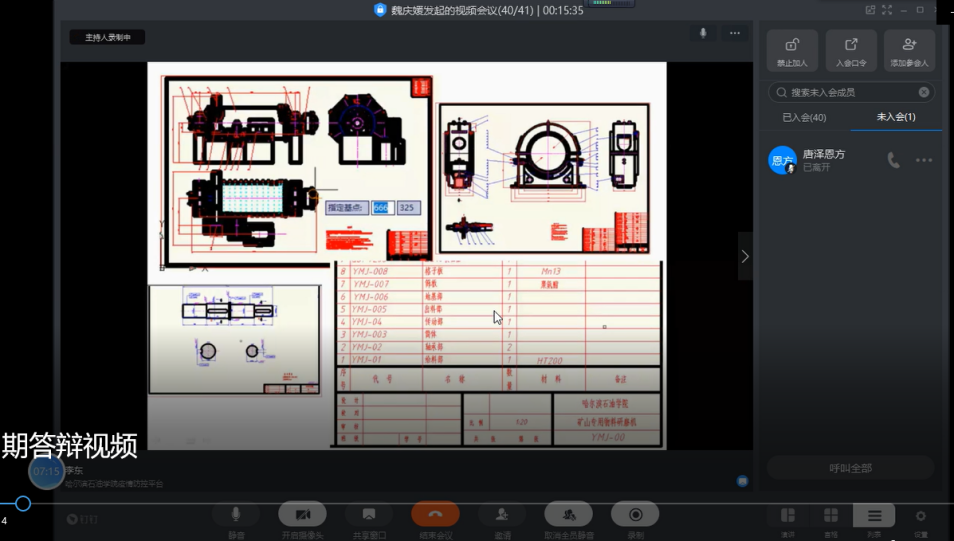Click 禁止加入 lock meeting button
This screenshot has width=954, height=541.
click(x=792, y=50)
